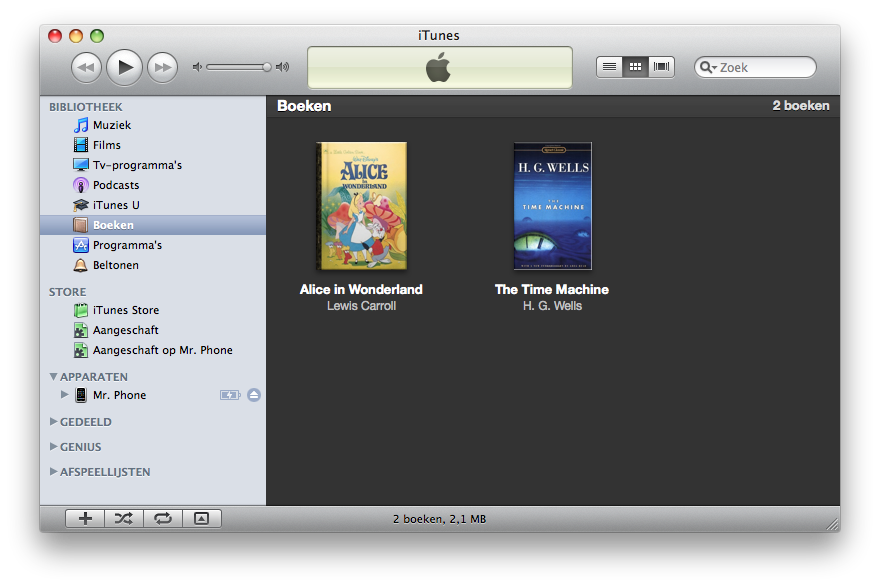The height and width of the screenshot is (587, 880).
Task: Expand the Mr. Phone device tree
Action: coord(65,395)
